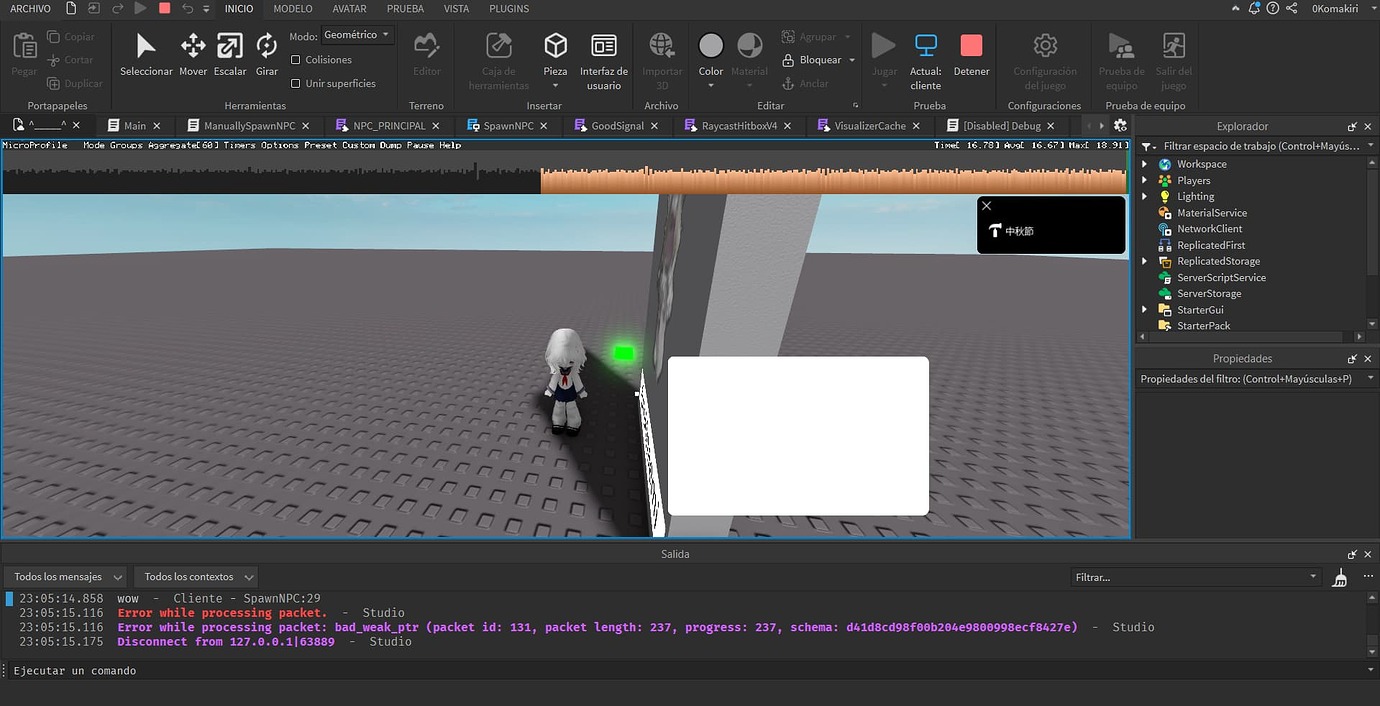Open the Modo Geométrico dropdown

[x=357, y=35]
